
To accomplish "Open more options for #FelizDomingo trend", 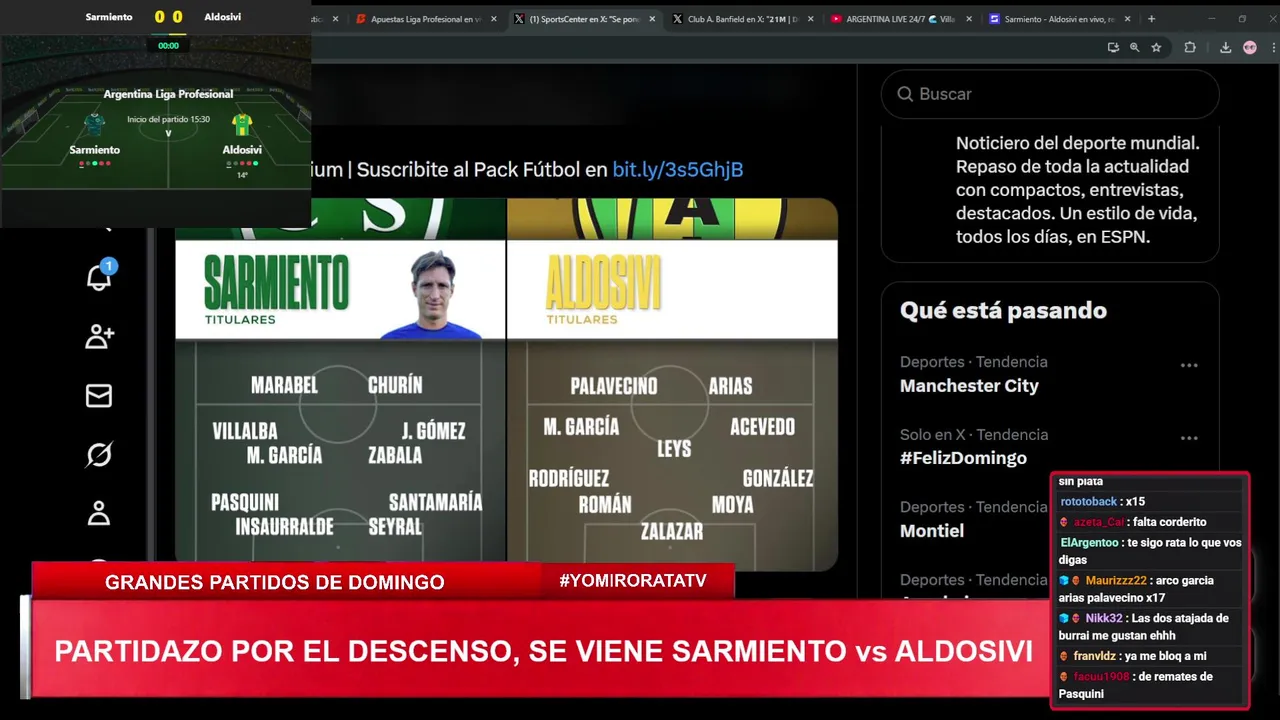I will click(1189, 438).
